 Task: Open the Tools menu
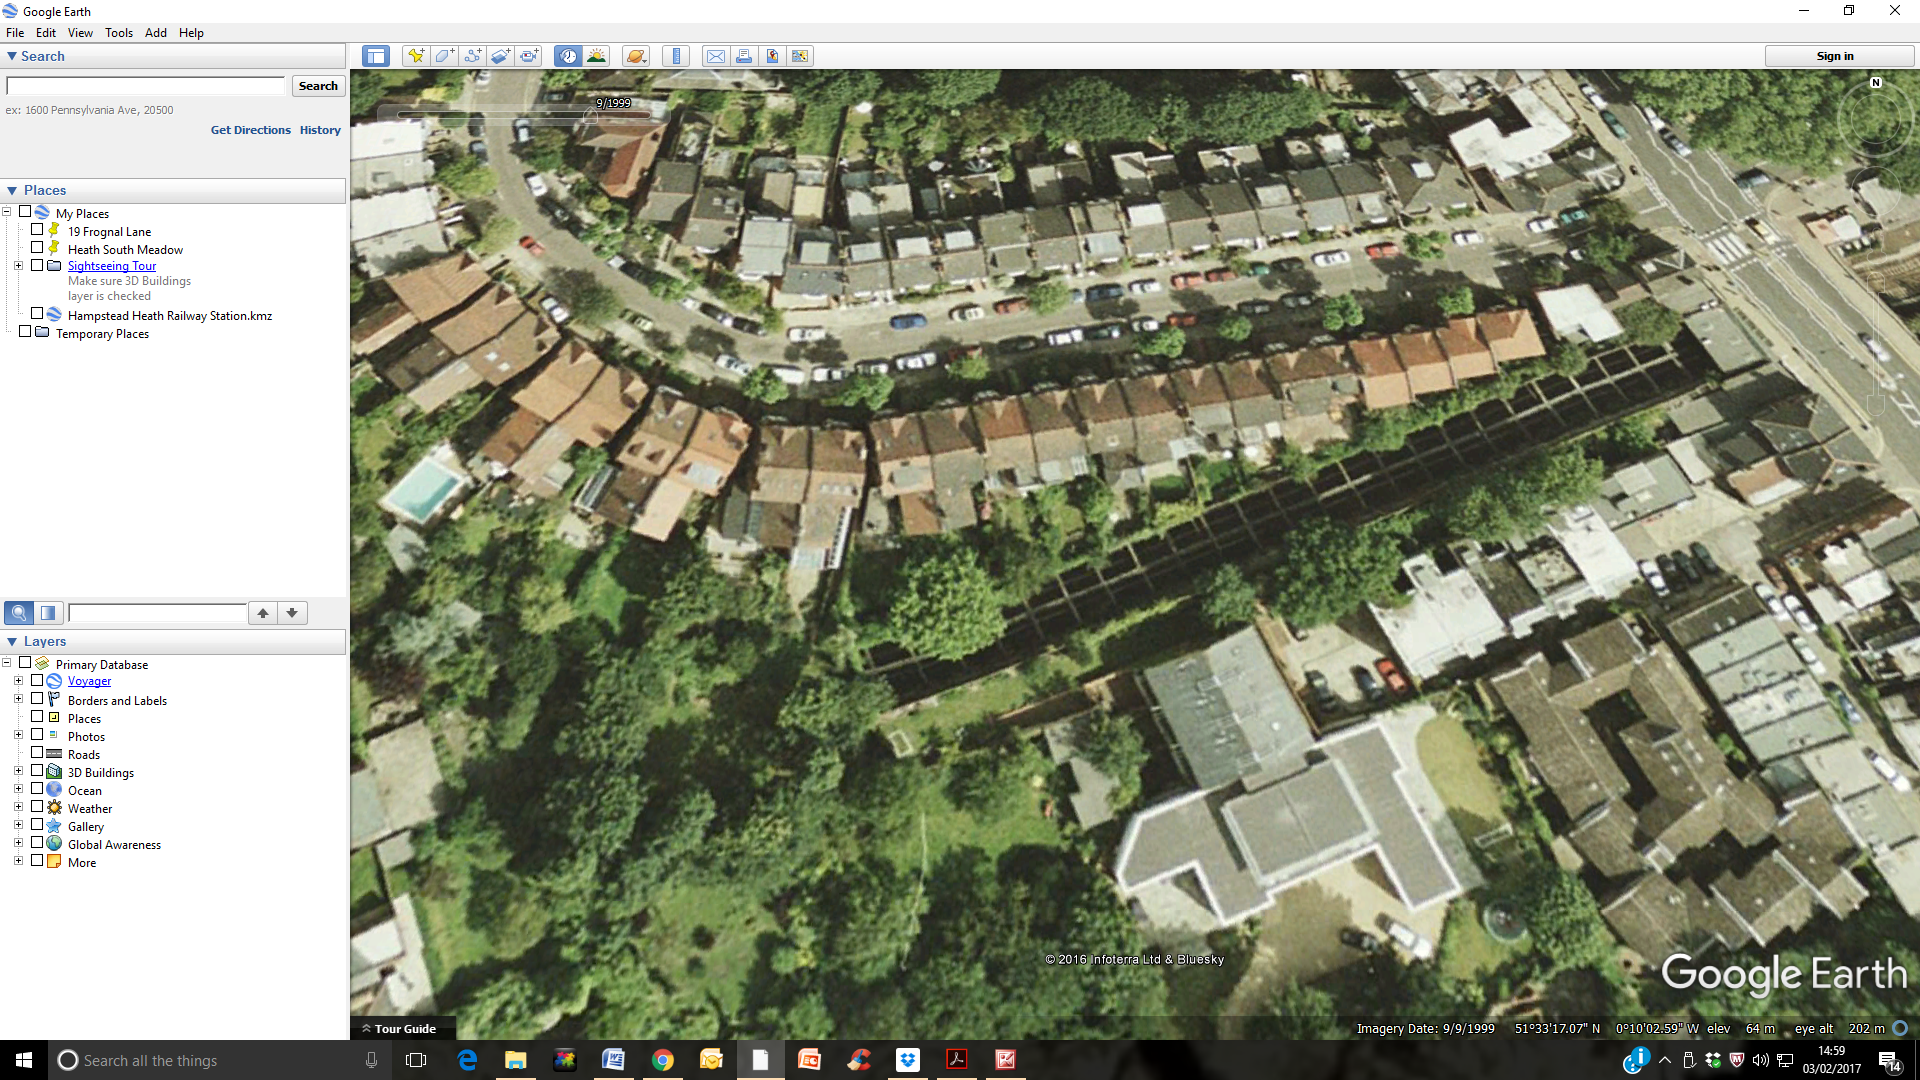(119, 32)
